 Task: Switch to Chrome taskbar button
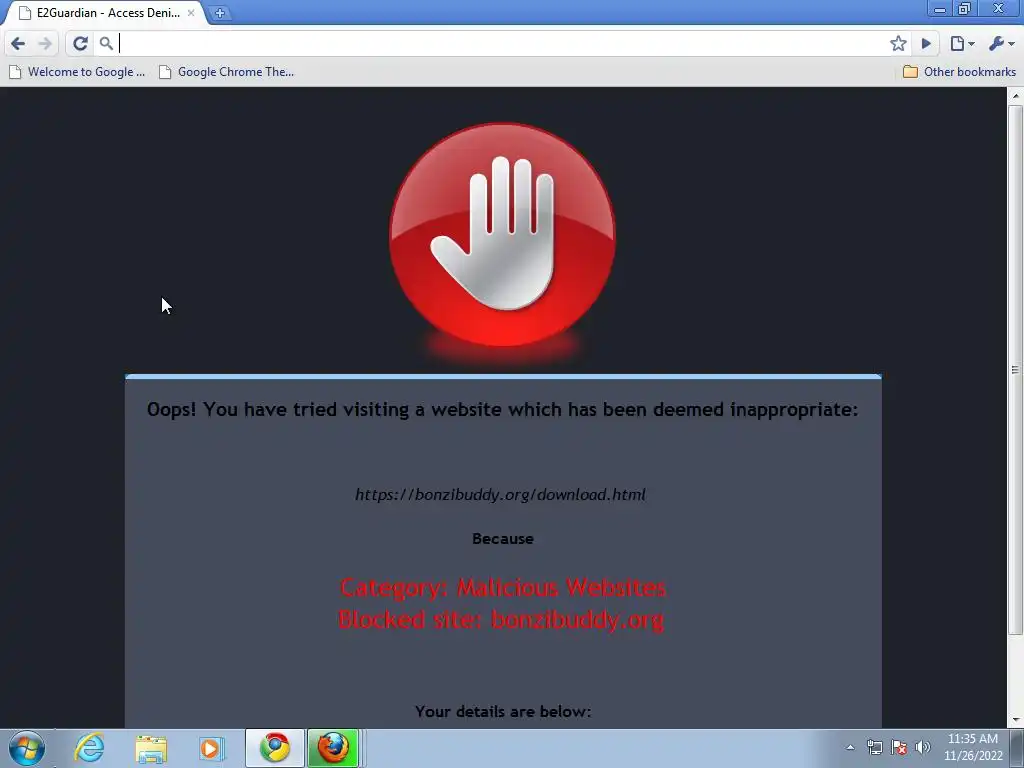coord(275,748)
